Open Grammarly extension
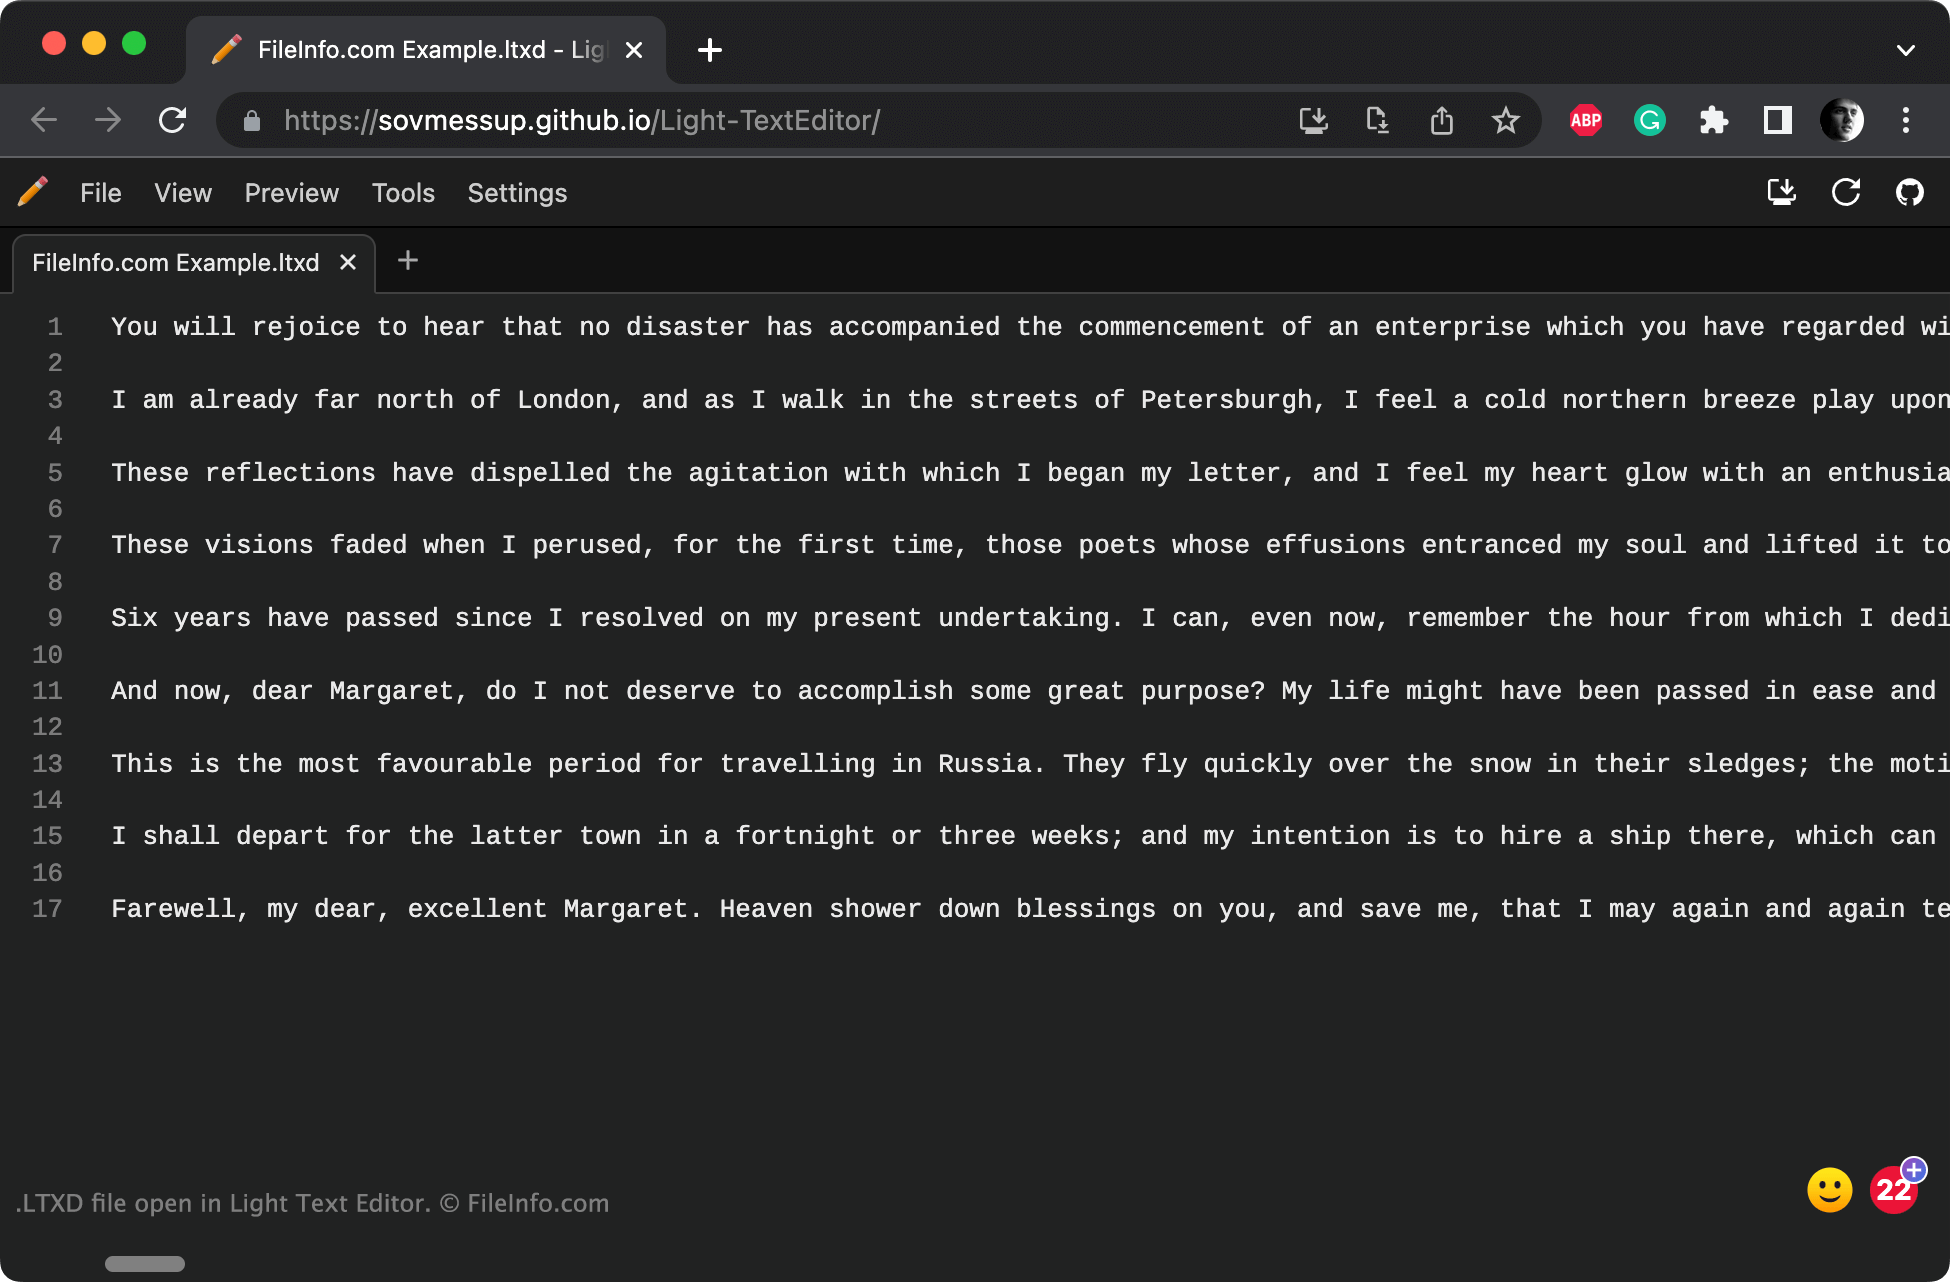Screen dimensions: 1950x1282 [x=1650, y=121]
